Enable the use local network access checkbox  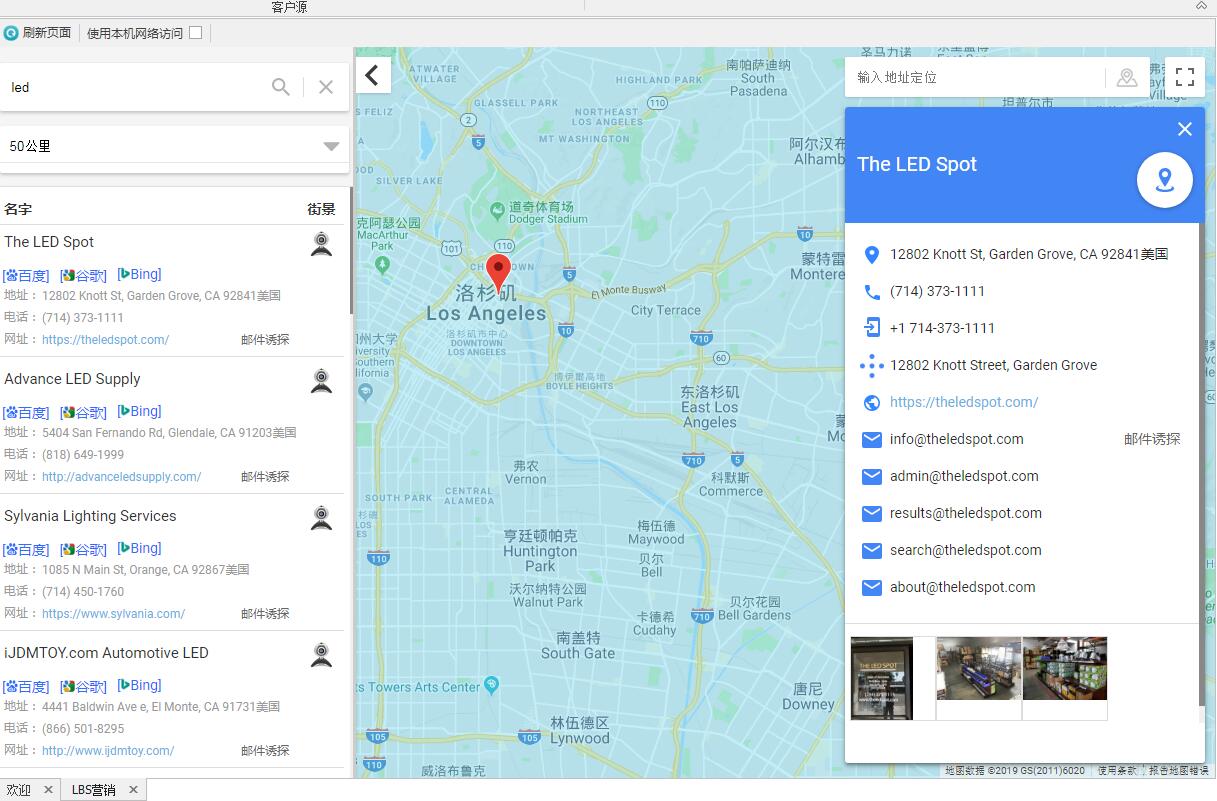(196, 33)
